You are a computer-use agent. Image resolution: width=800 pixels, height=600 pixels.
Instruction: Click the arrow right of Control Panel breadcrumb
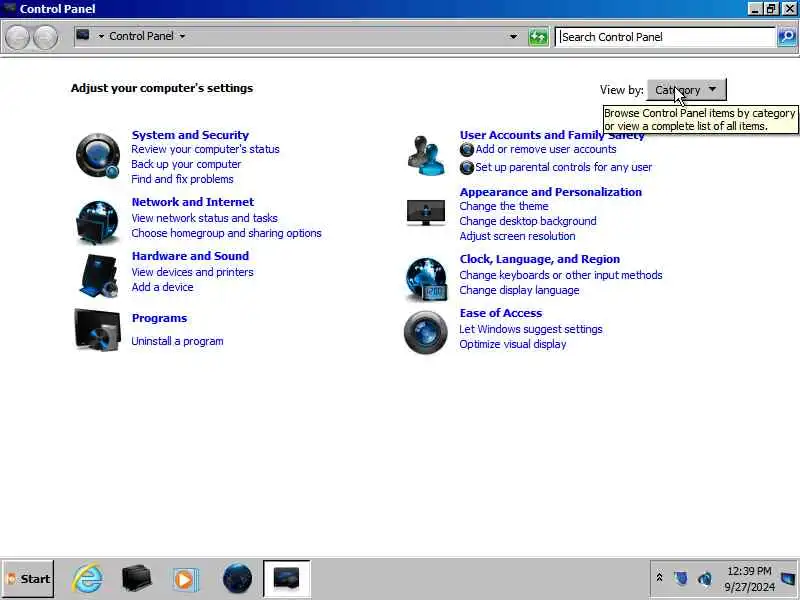[182, 36]
